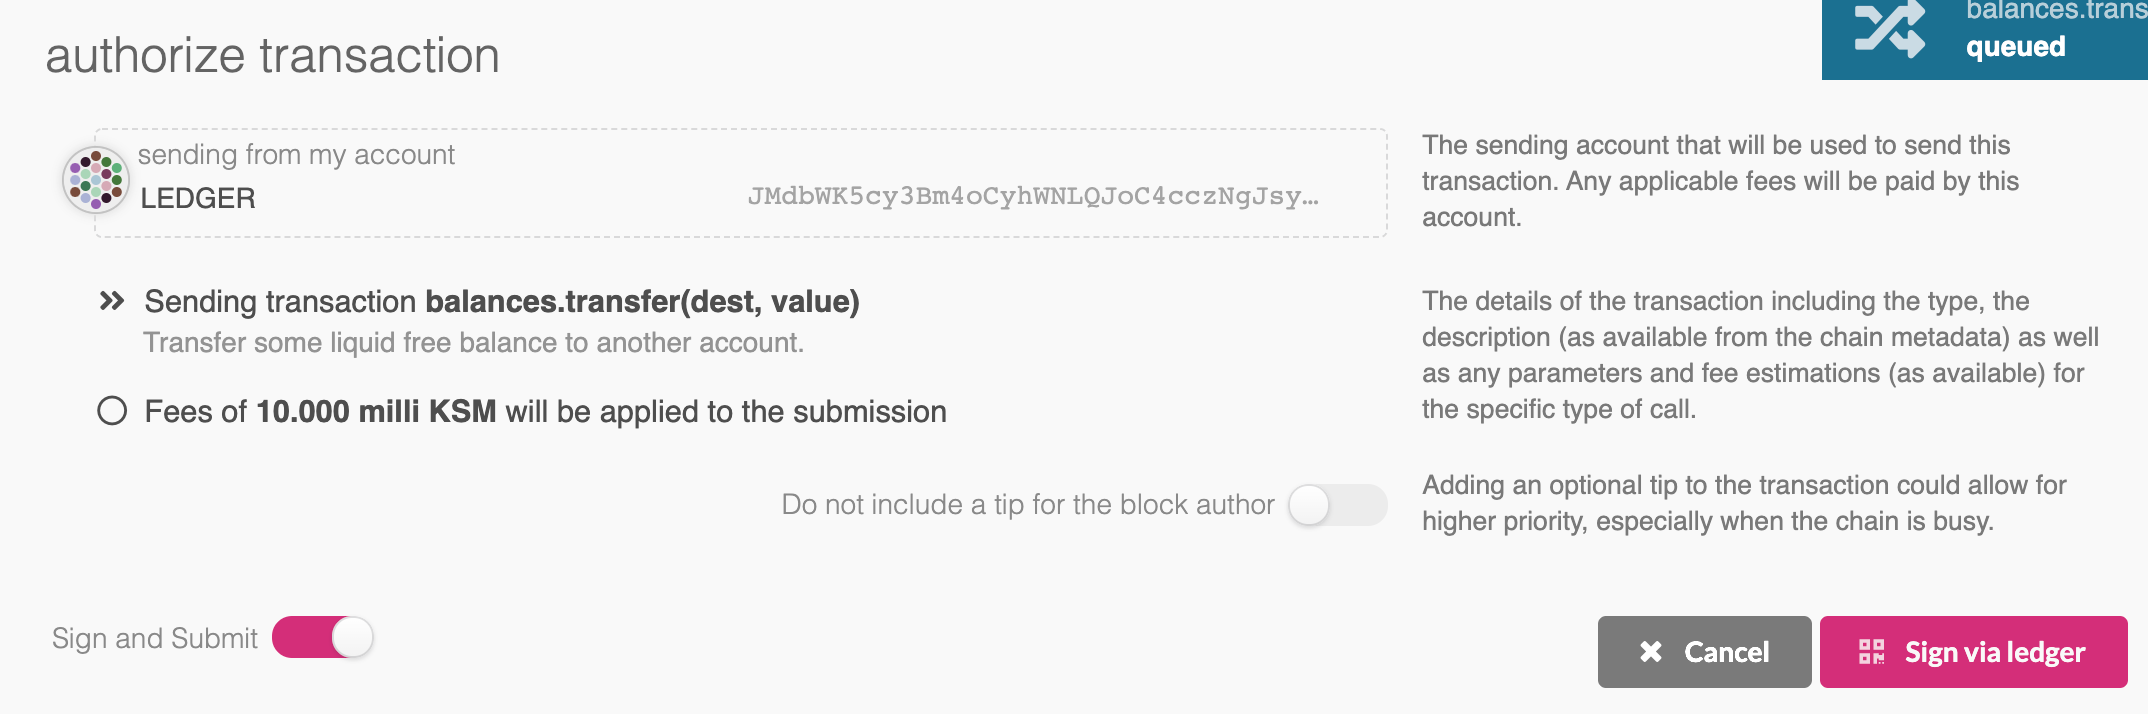Click the shuffle icon in queued notification
2148x714 pixels.
click(1889, 29)
